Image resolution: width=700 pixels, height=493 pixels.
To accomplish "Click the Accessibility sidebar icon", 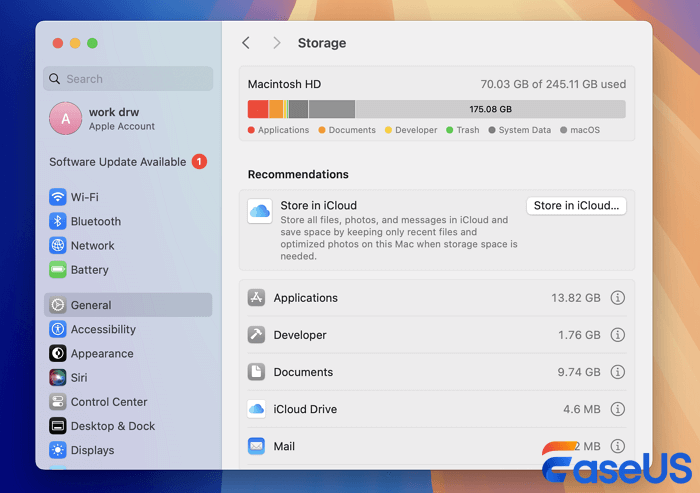I will coord(58,329).
